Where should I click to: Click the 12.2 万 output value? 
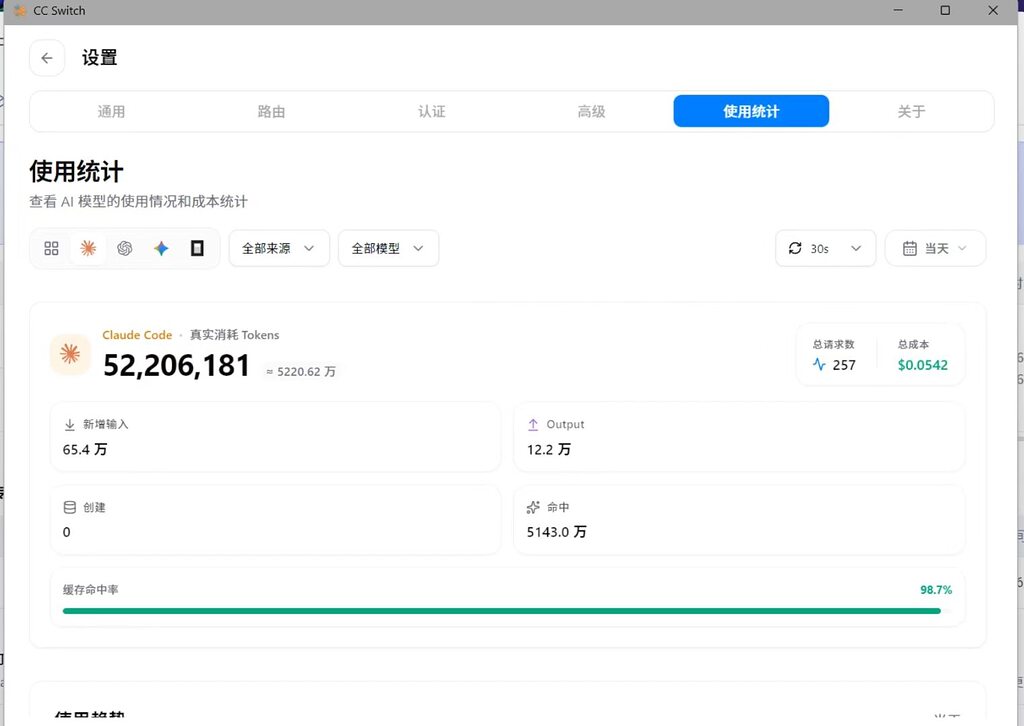pos(549,449)
